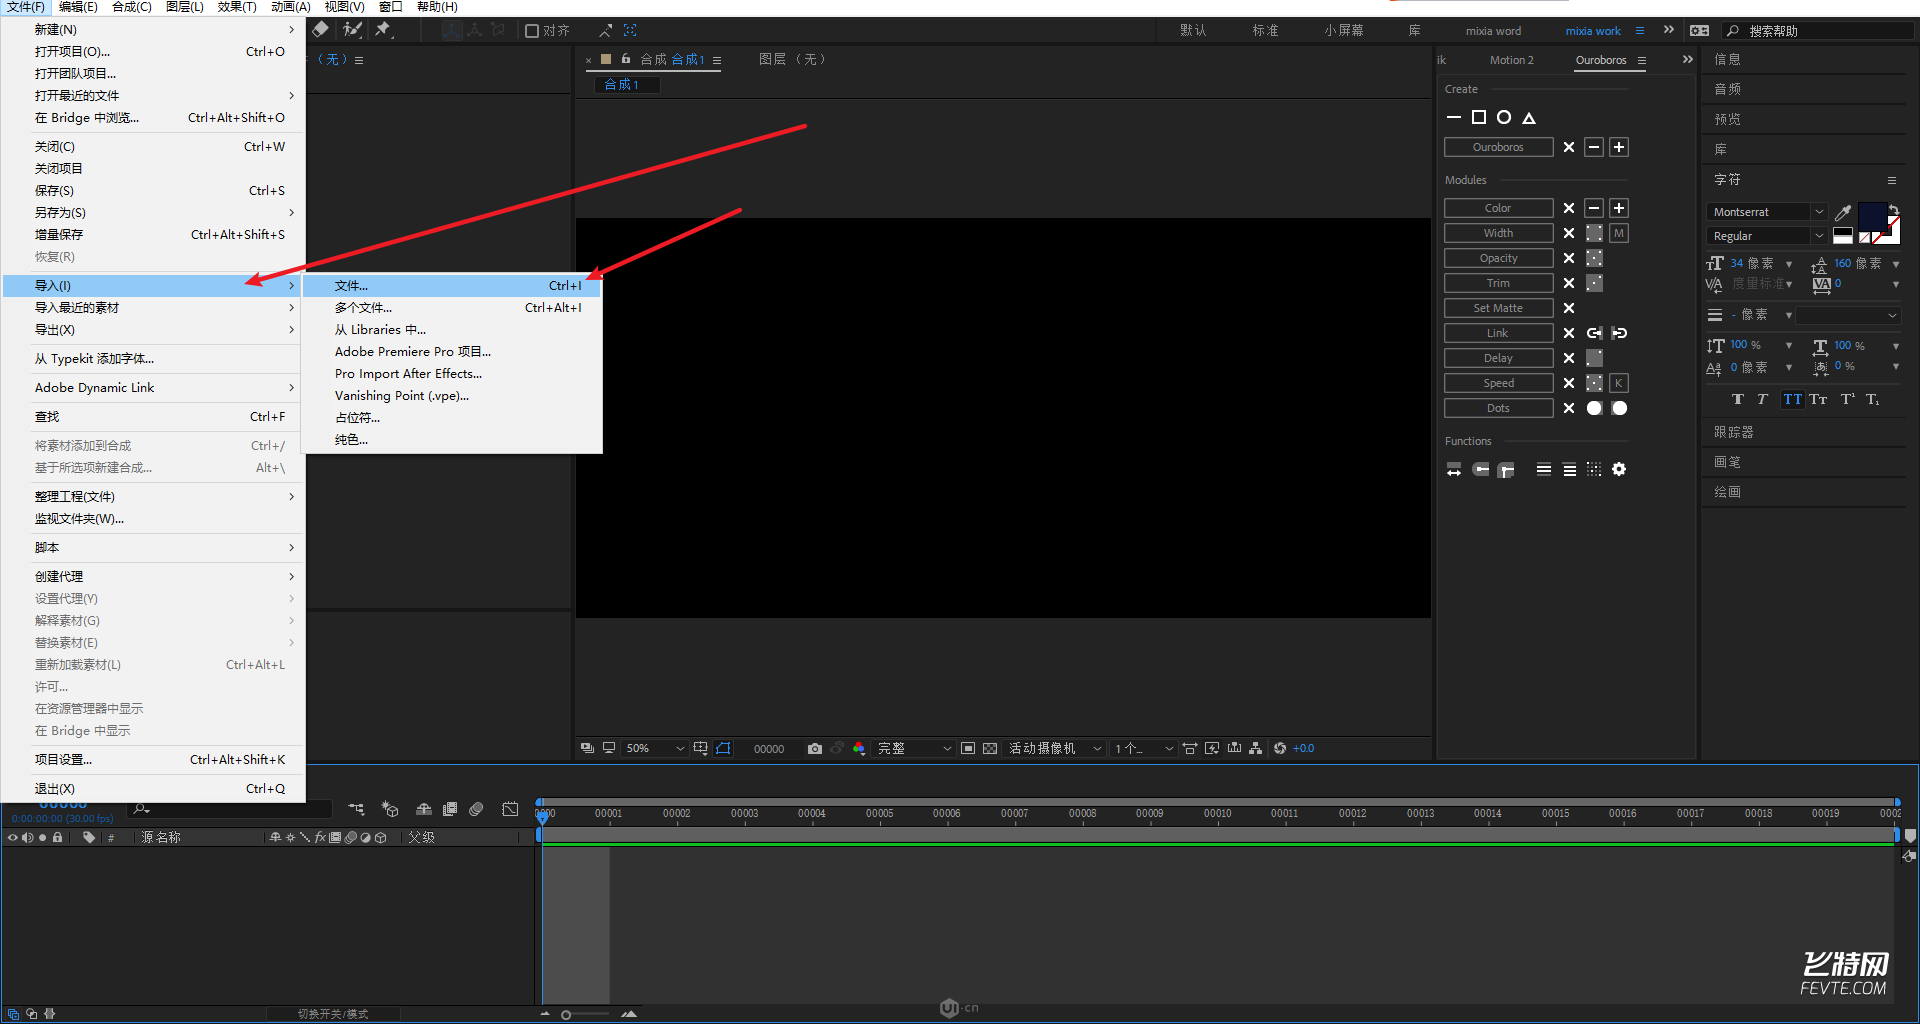
Task: Remove the Ouroboros effect with its X icon
Action: (x=1569, y=147)
